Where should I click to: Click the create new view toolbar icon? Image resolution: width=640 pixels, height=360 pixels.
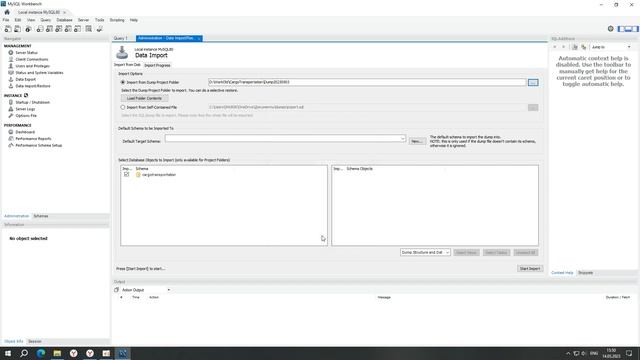pos(59,29)
